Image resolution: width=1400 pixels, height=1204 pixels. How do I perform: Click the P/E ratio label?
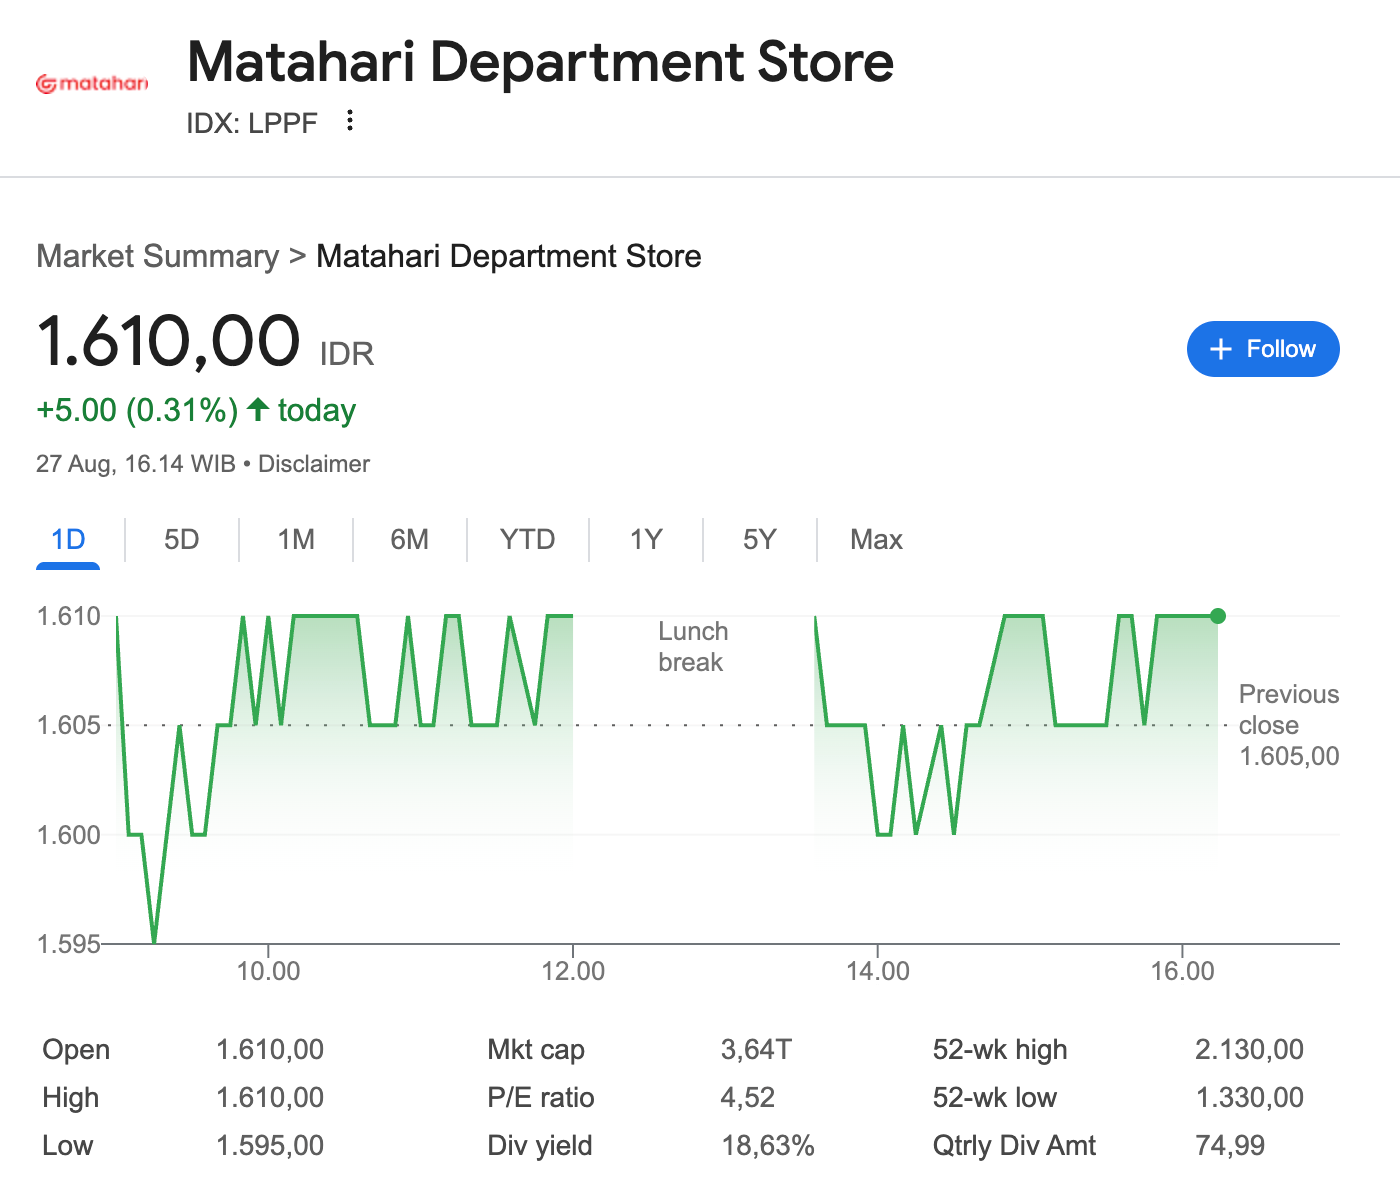tap(541, 1098)
